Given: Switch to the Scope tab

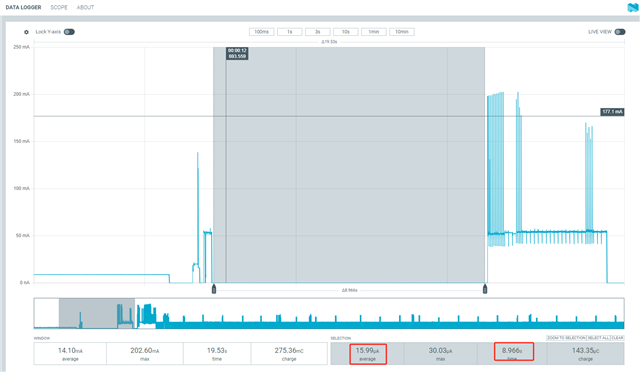Looking at the screenshot, I should pyautogui.click(x=59, y=7).
